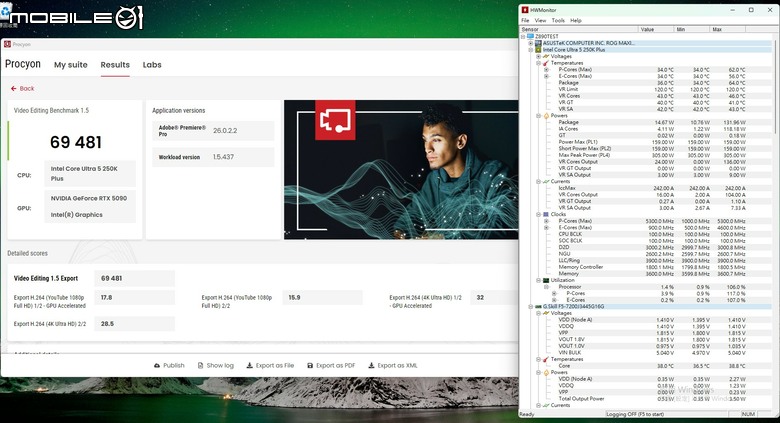
Task: Collapse the Temperatures tree node under CPU
Action: click(x=538, y=63)
